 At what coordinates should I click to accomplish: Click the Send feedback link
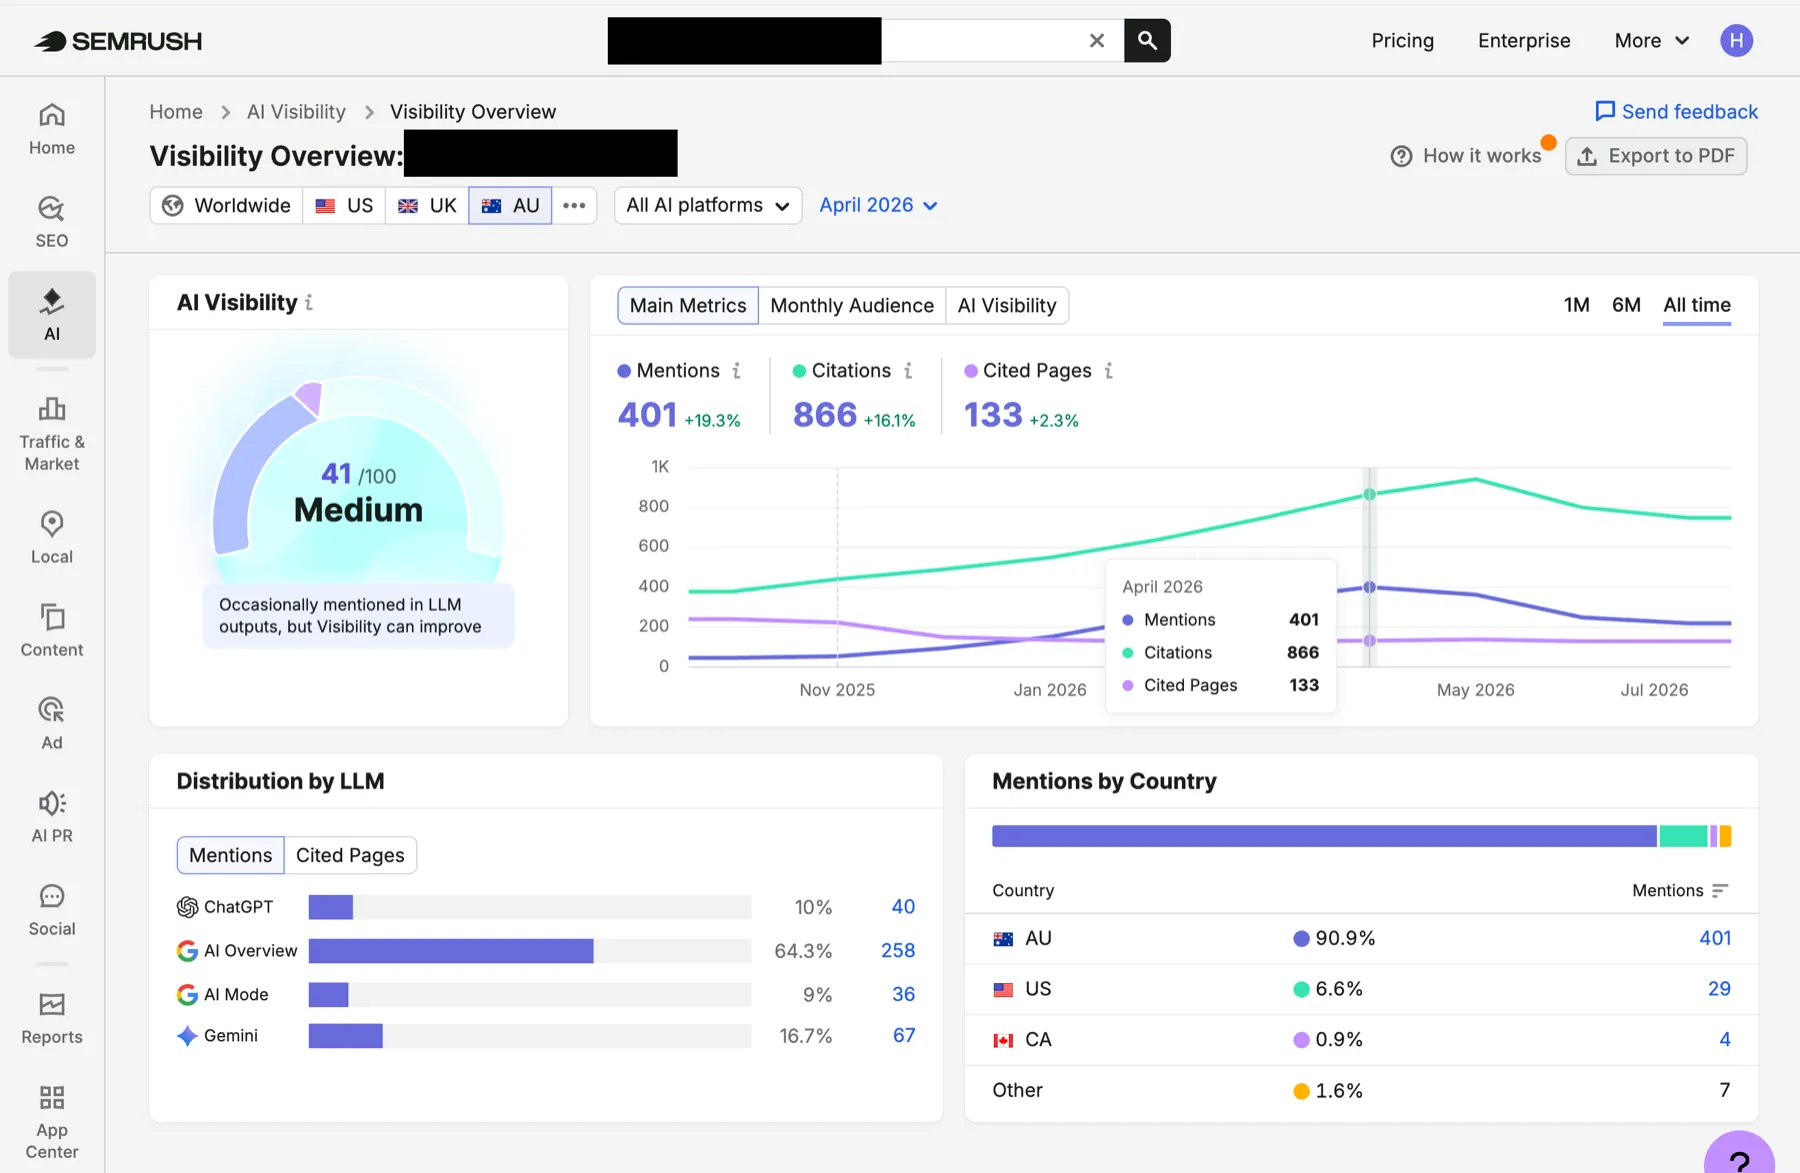pos(1676,111)
